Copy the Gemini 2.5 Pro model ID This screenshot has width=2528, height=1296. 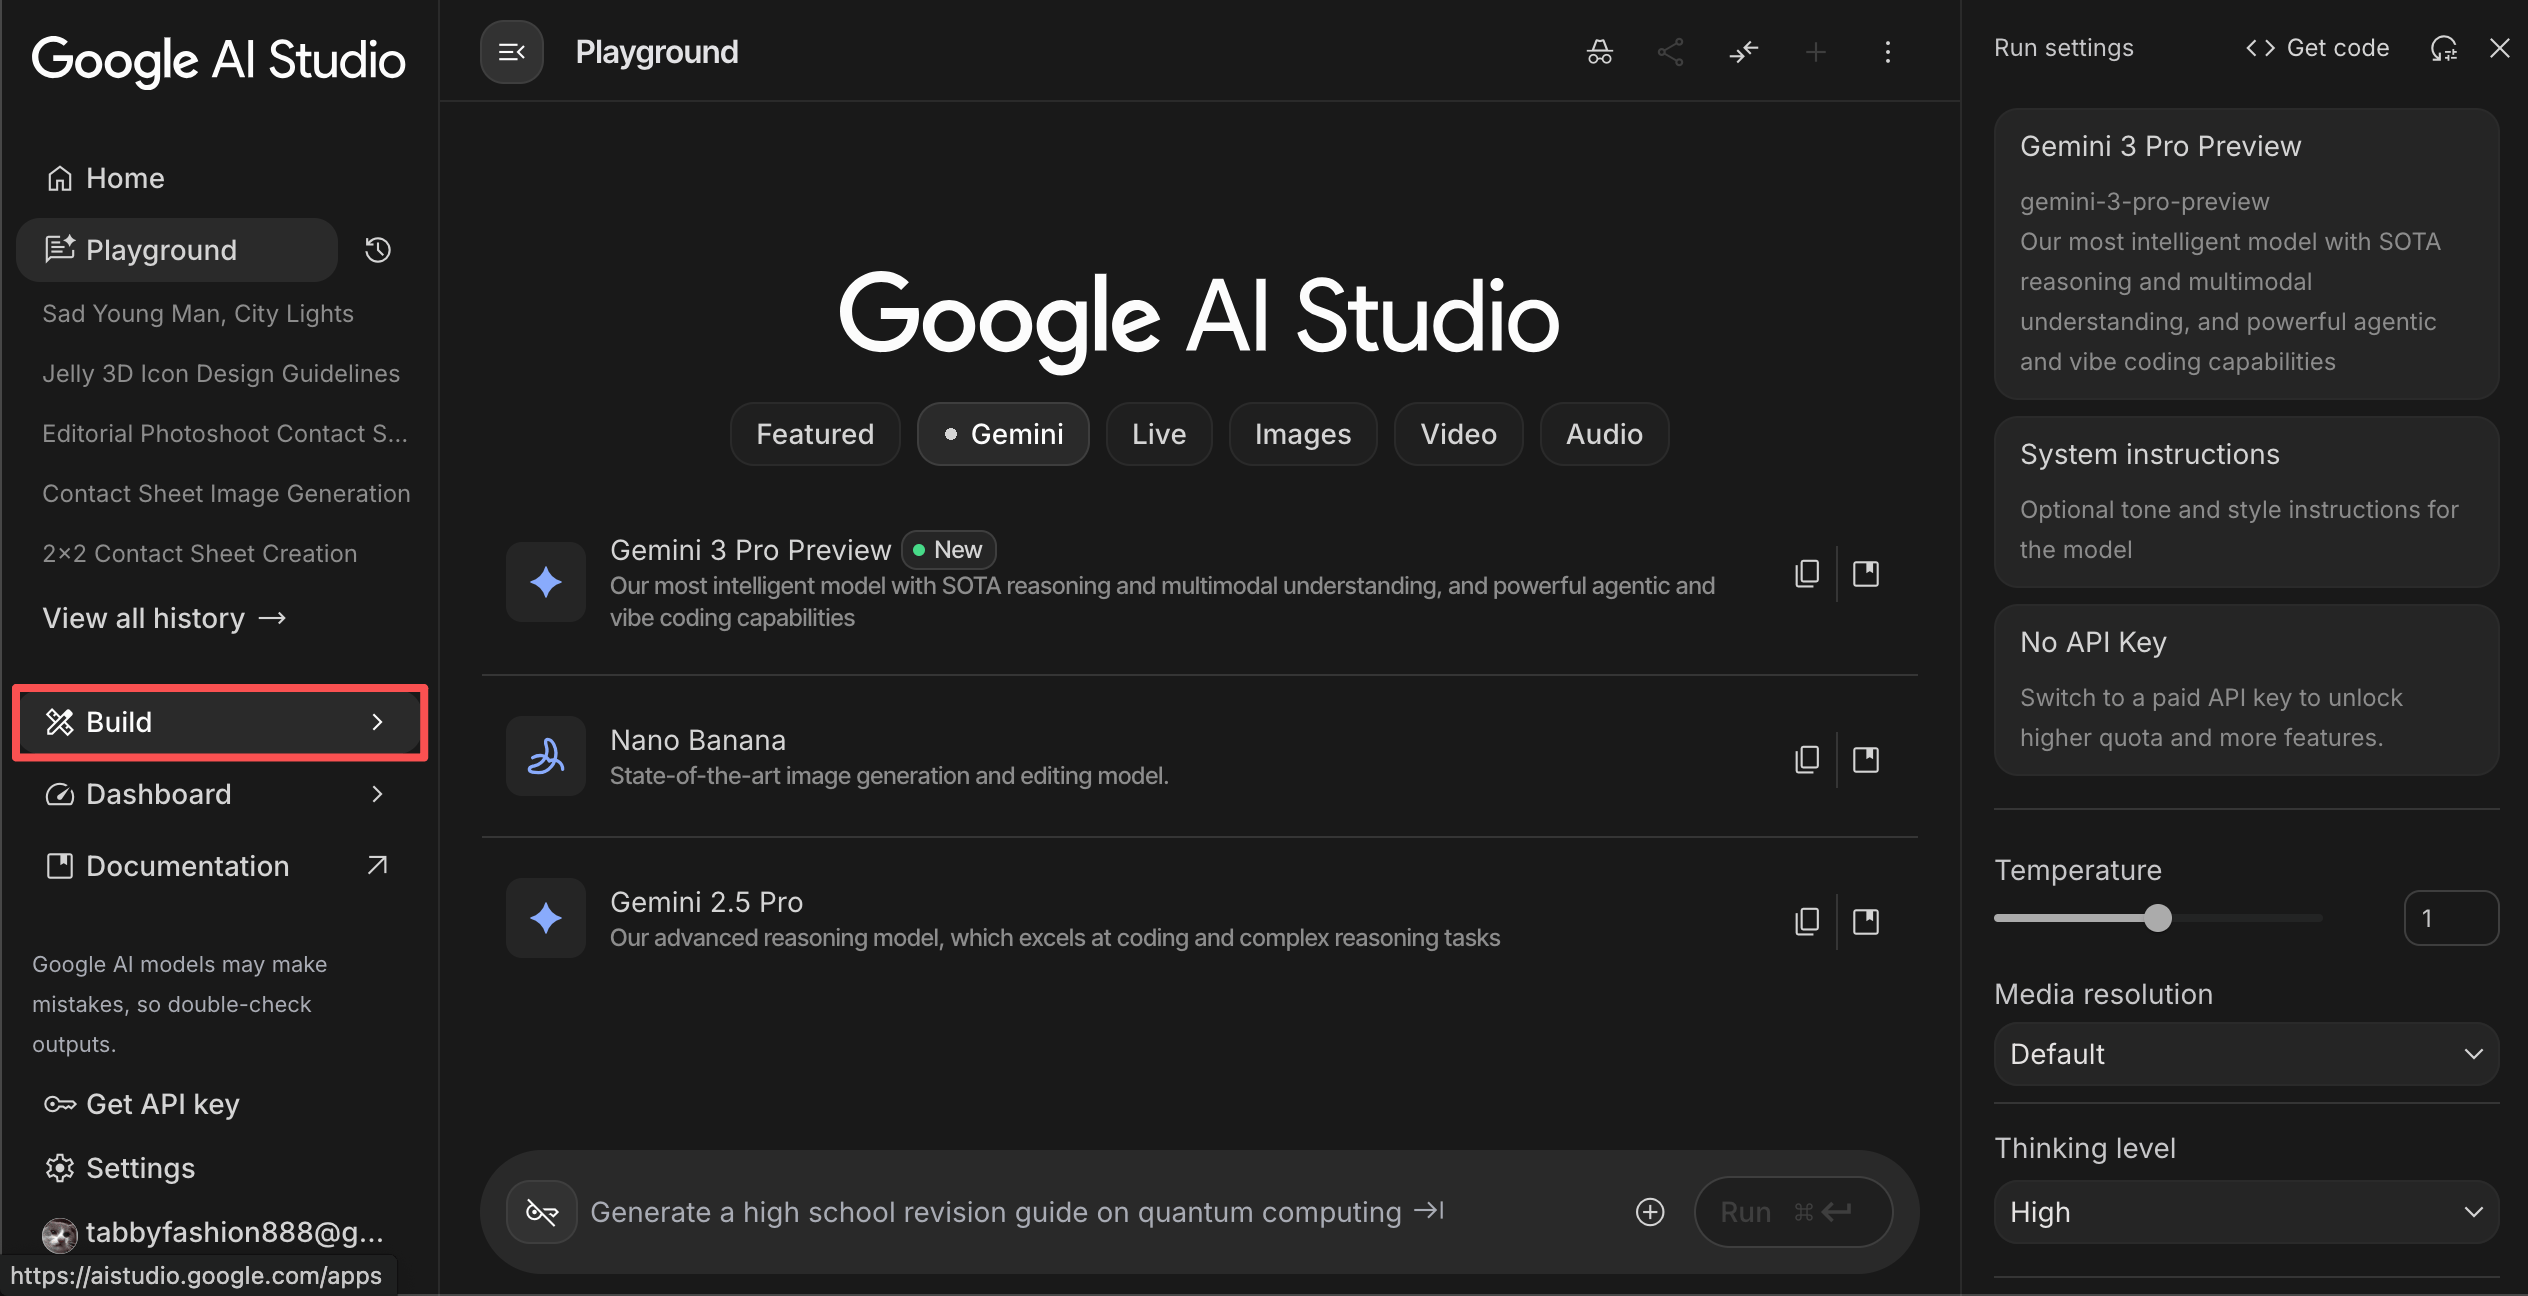pos(1806,921)
